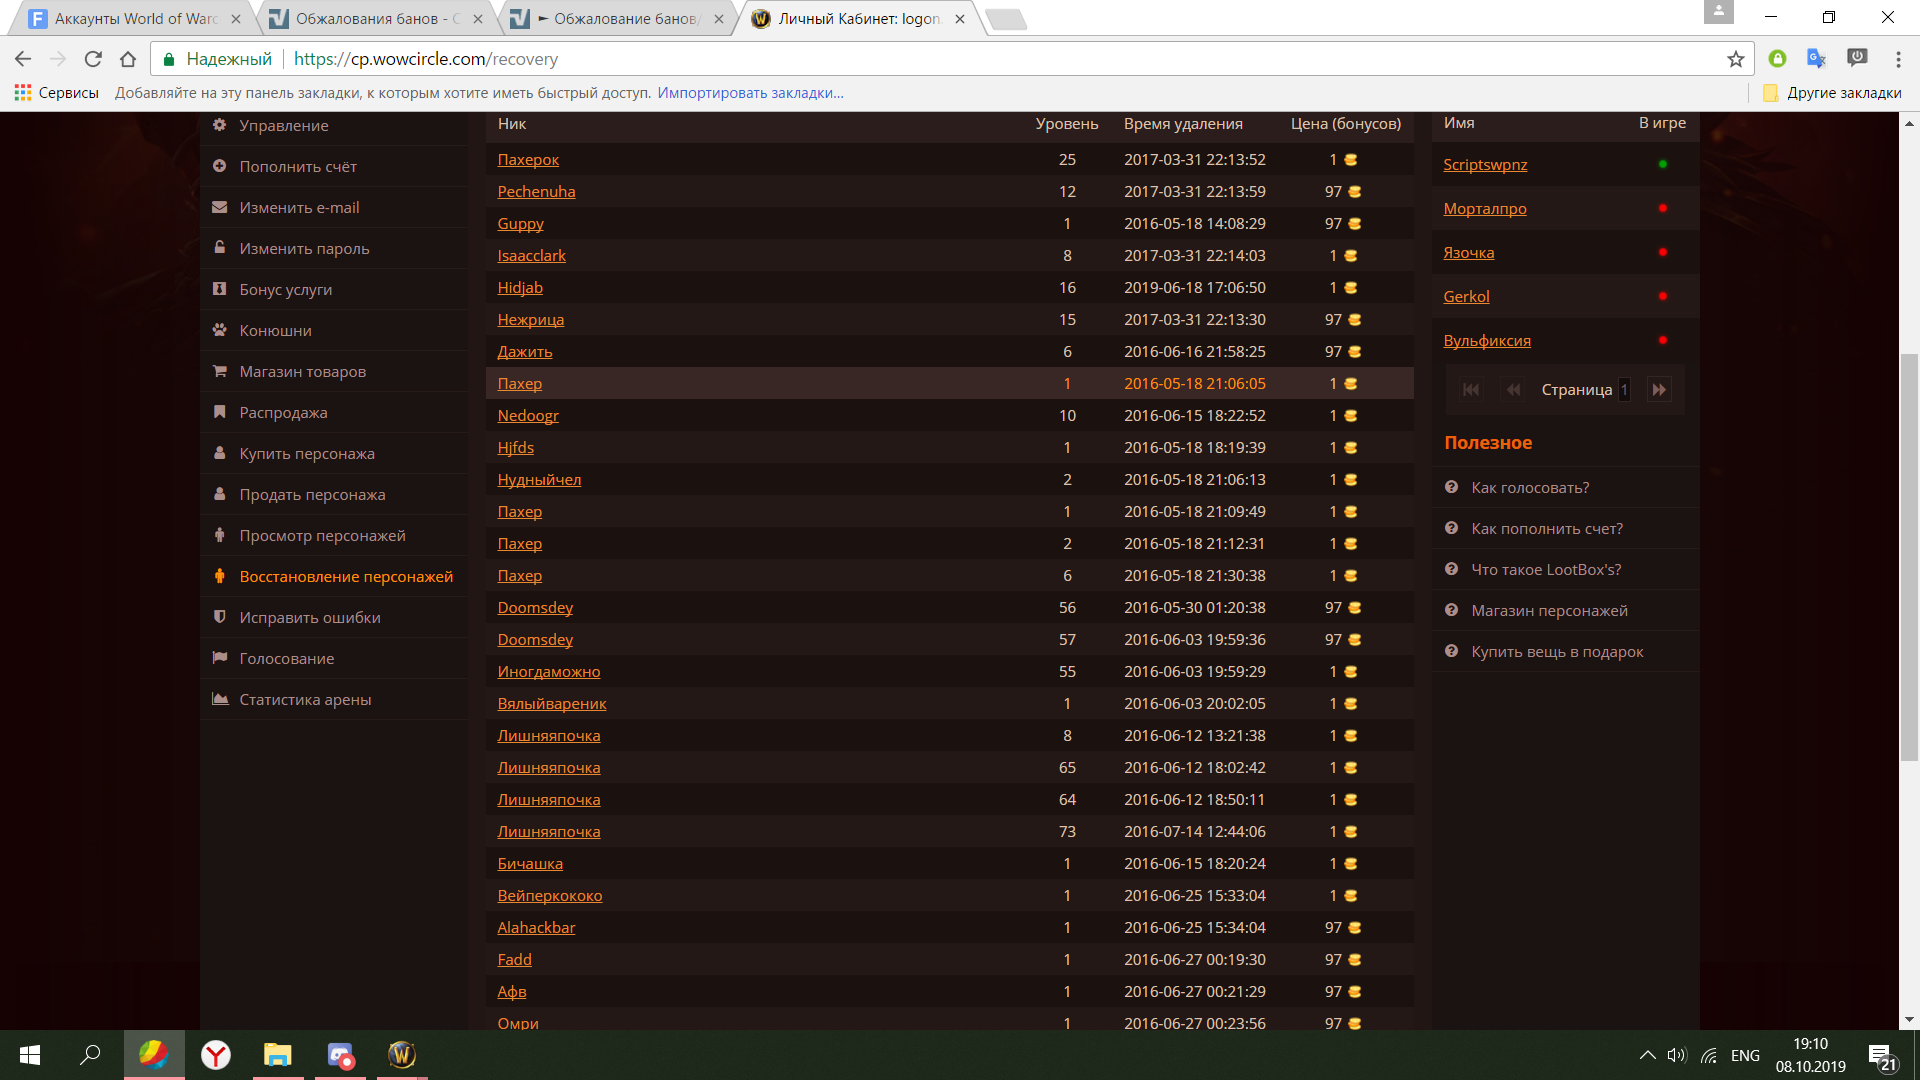Click the URL address bar field

(x=900, y=59)
